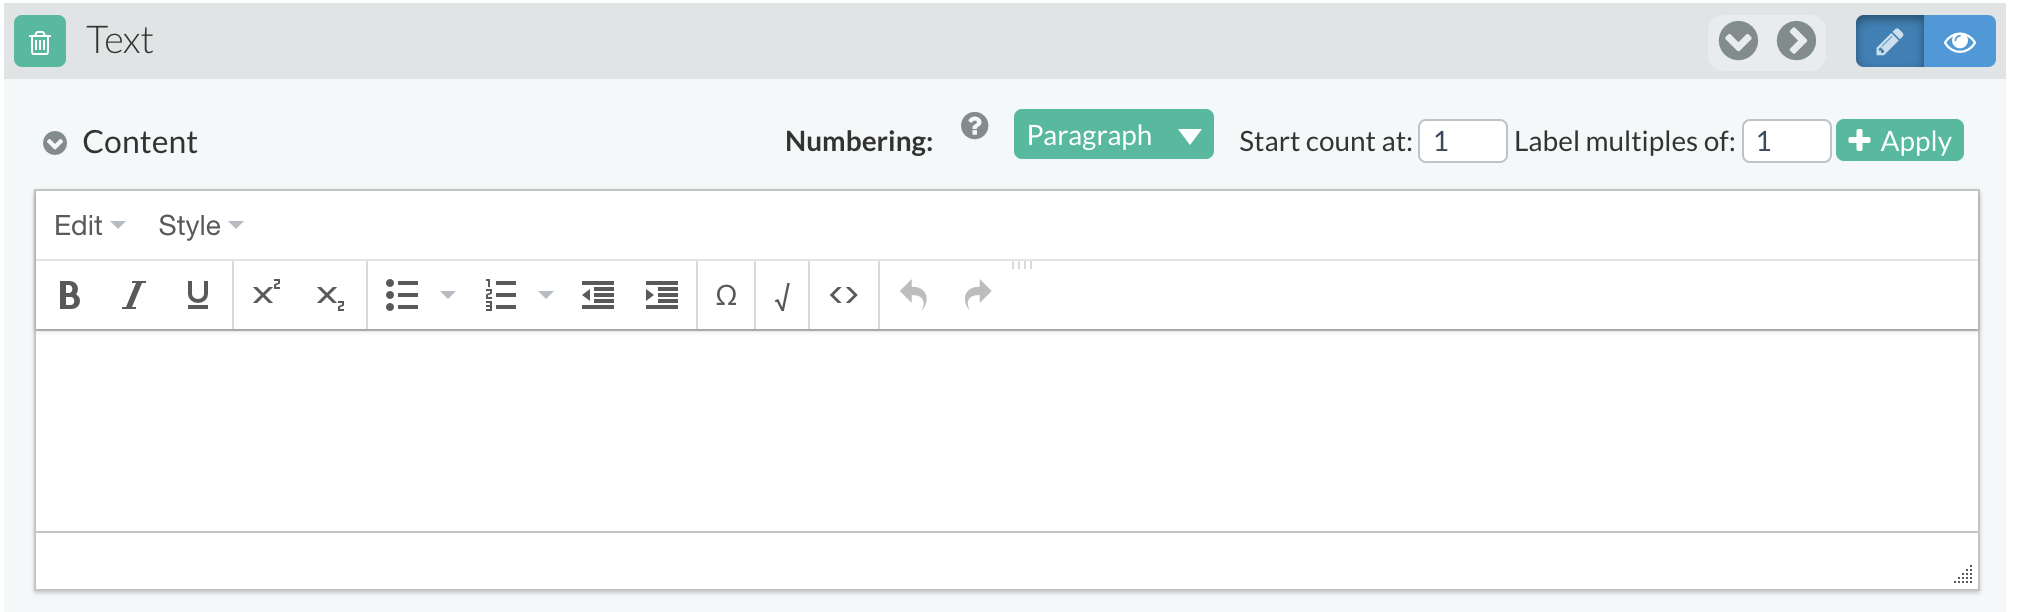Apply subscript formatting
The image size is (2020, 612).
[x=330, y=295]
